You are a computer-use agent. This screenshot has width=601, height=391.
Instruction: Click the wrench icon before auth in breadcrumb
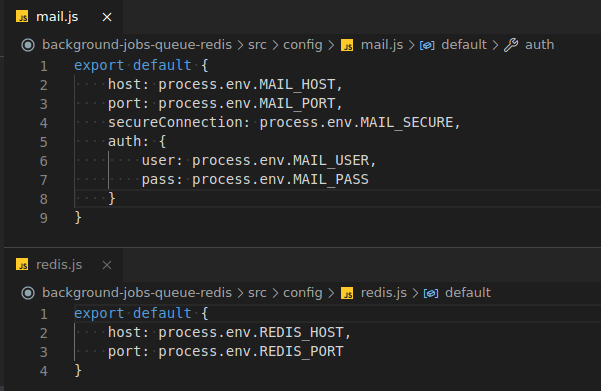(511, 45)
